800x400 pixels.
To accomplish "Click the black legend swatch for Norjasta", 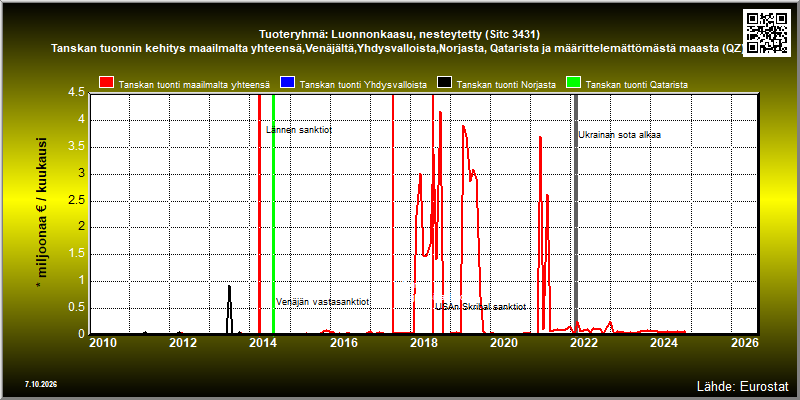I will pos(445,84).
